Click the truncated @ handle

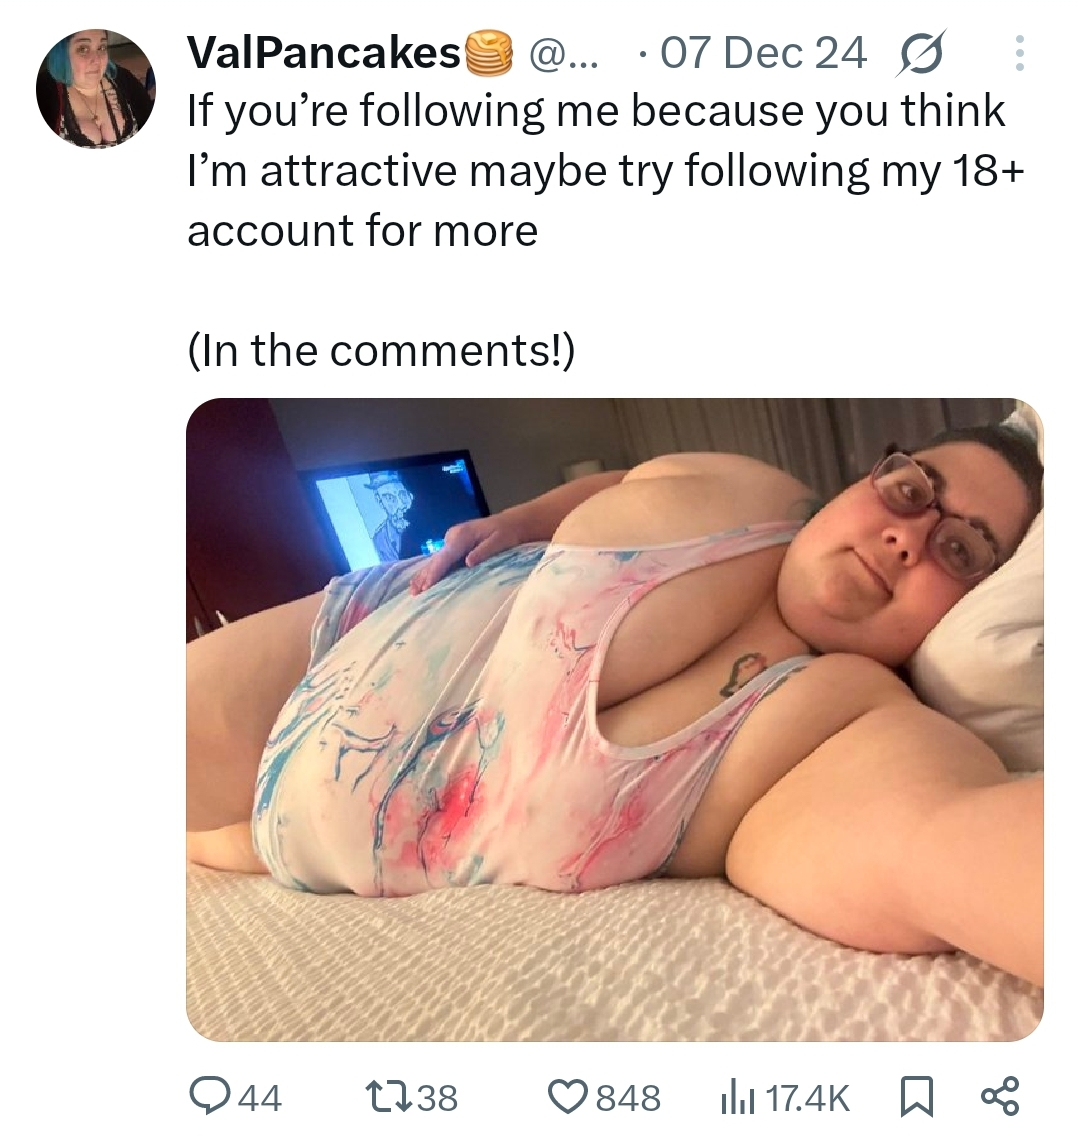coord(564,54)
